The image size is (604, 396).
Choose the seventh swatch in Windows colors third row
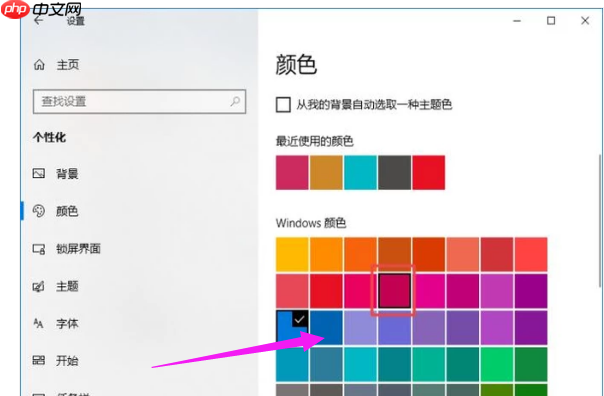pyautogui.click(x=497, y=328)
